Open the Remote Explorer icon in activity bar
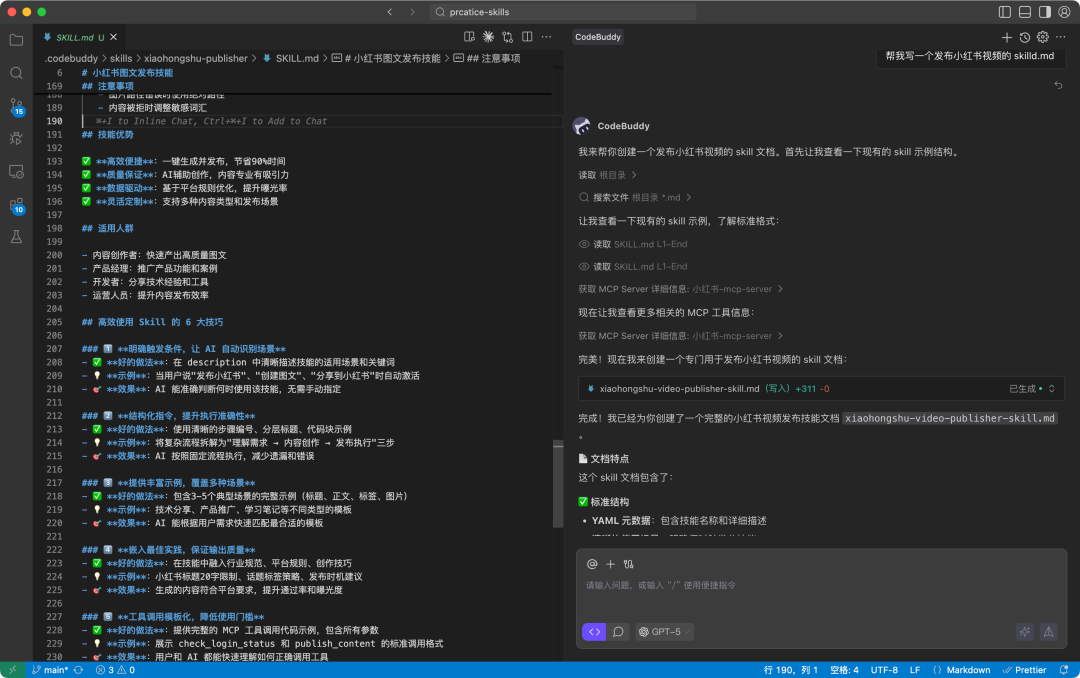The image size is (1080, 678). click(17, 171)
